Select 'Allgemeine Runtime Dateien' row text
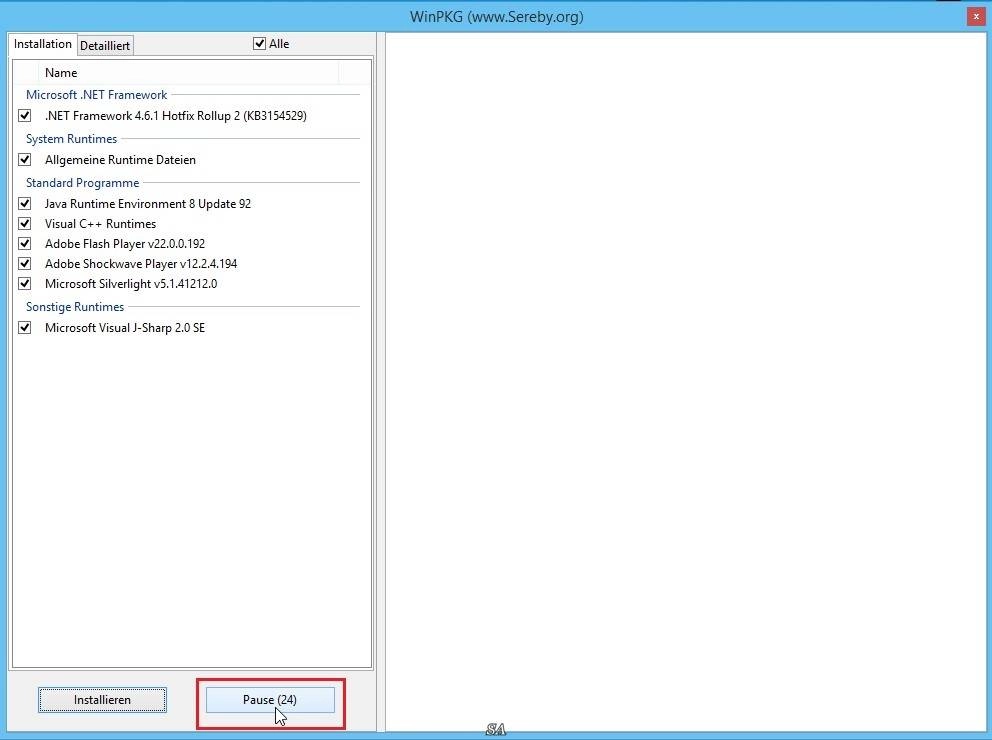The height and width of the screenshot is (740, 992). tap(120, 160)
